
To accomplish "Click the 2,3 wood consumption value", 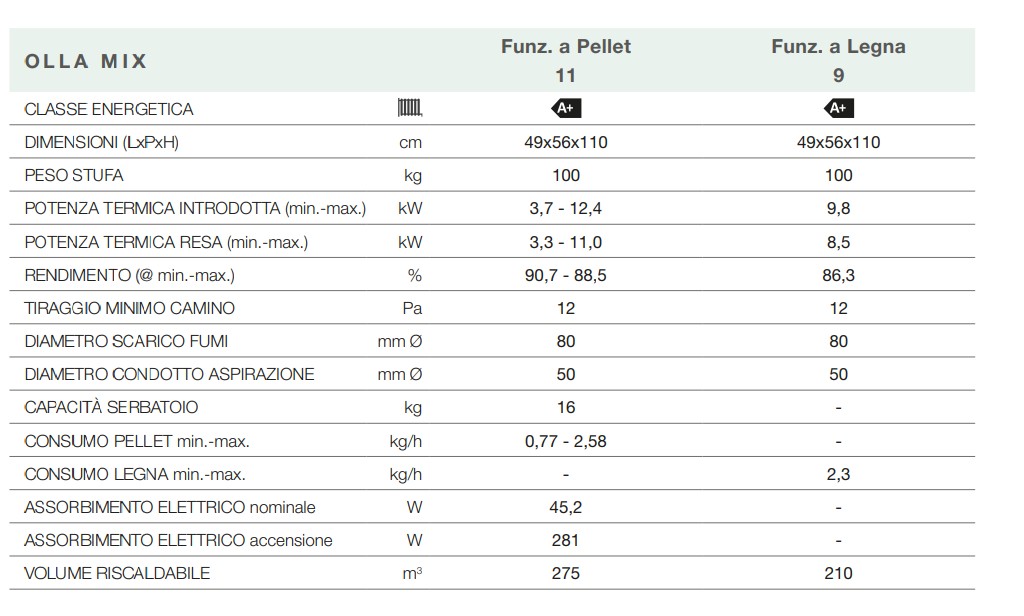I will click(838, 474).
